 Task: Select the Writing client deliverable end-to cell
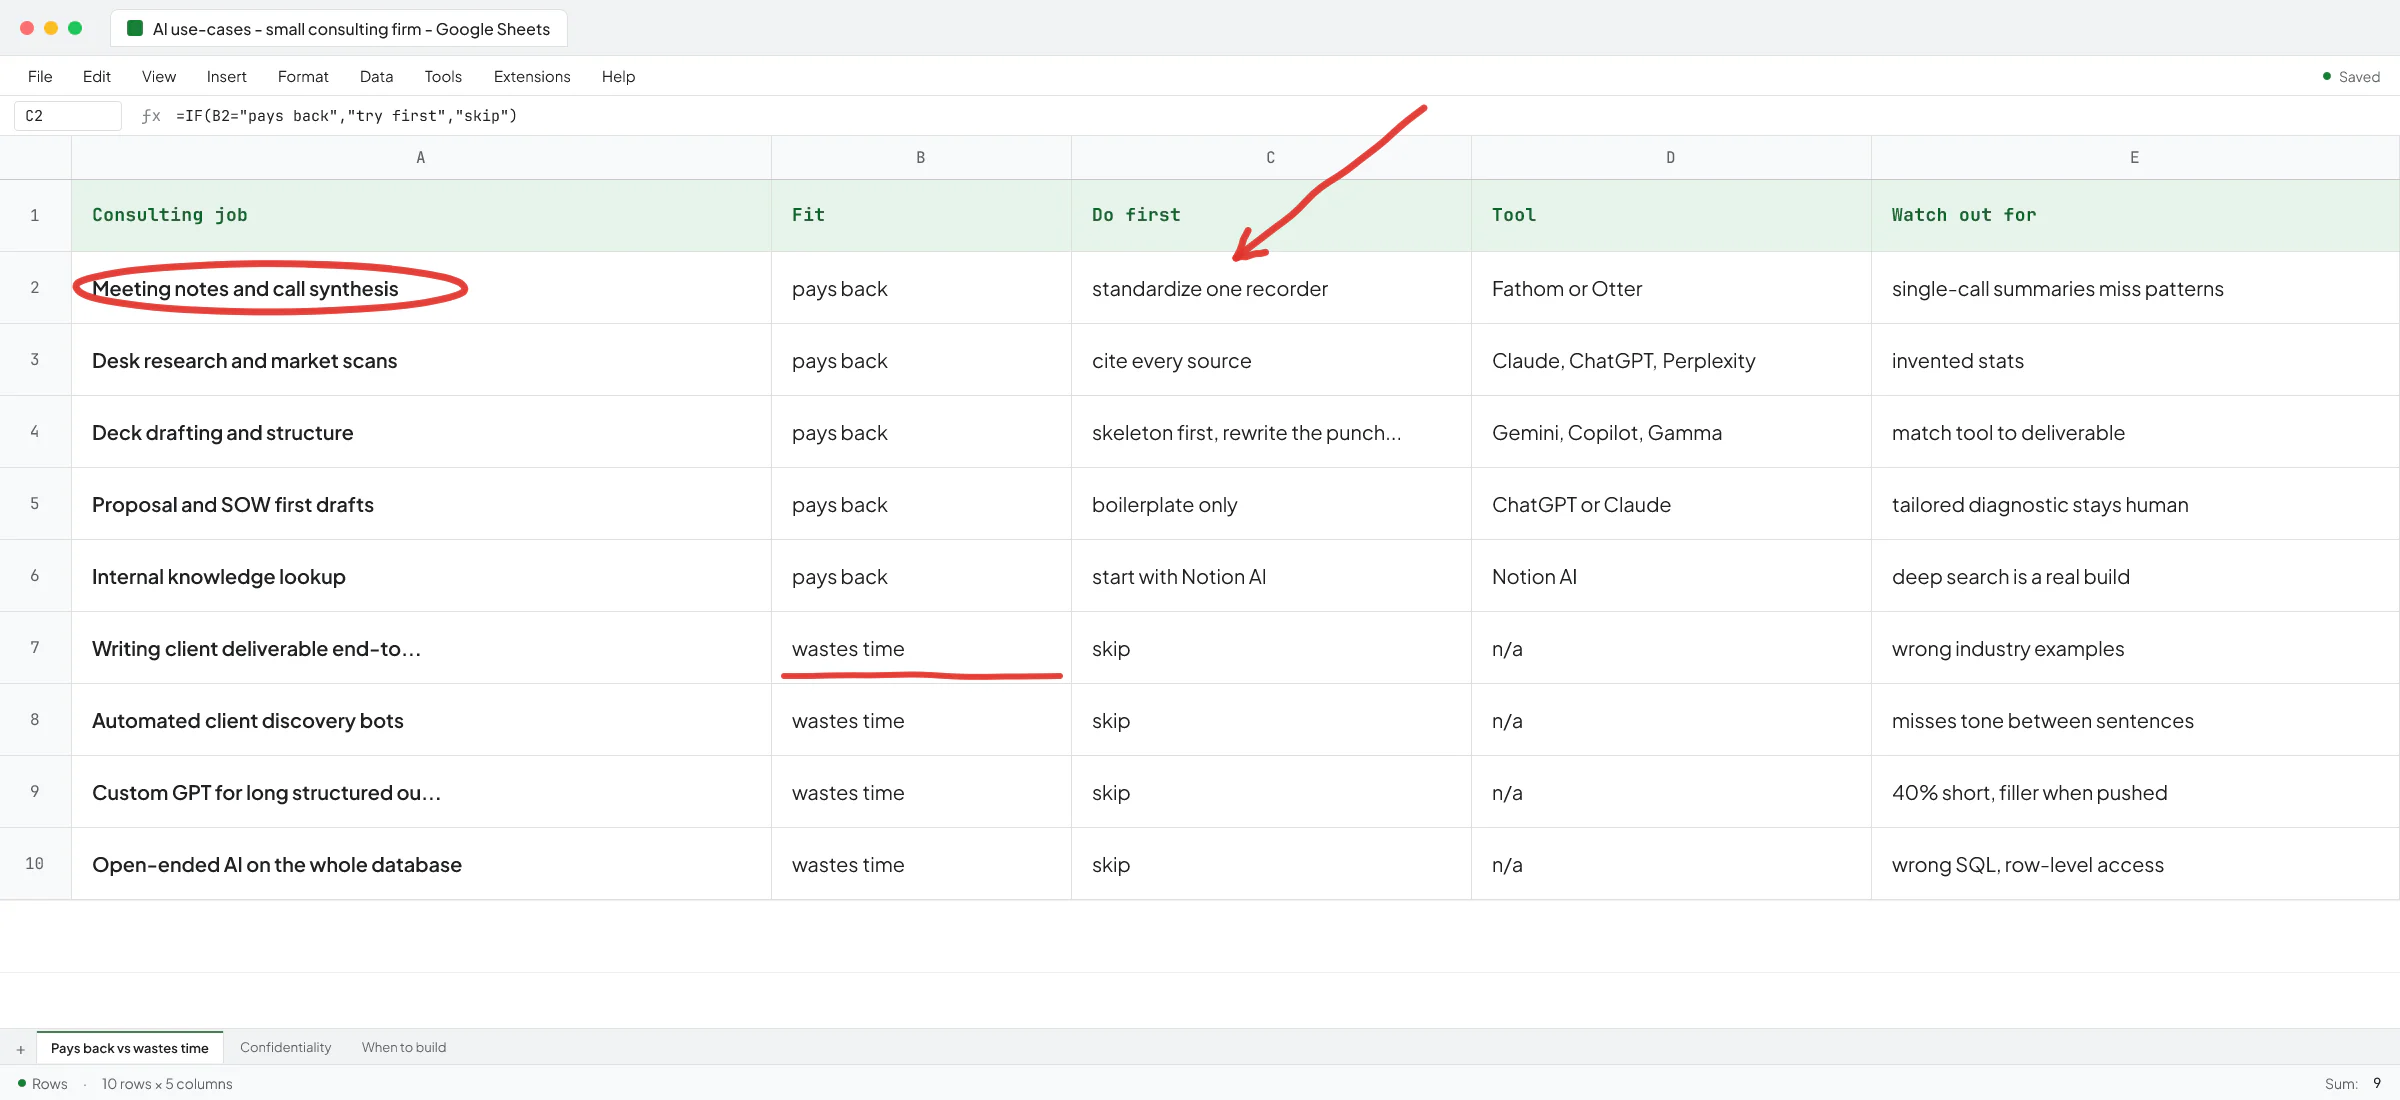421,648
